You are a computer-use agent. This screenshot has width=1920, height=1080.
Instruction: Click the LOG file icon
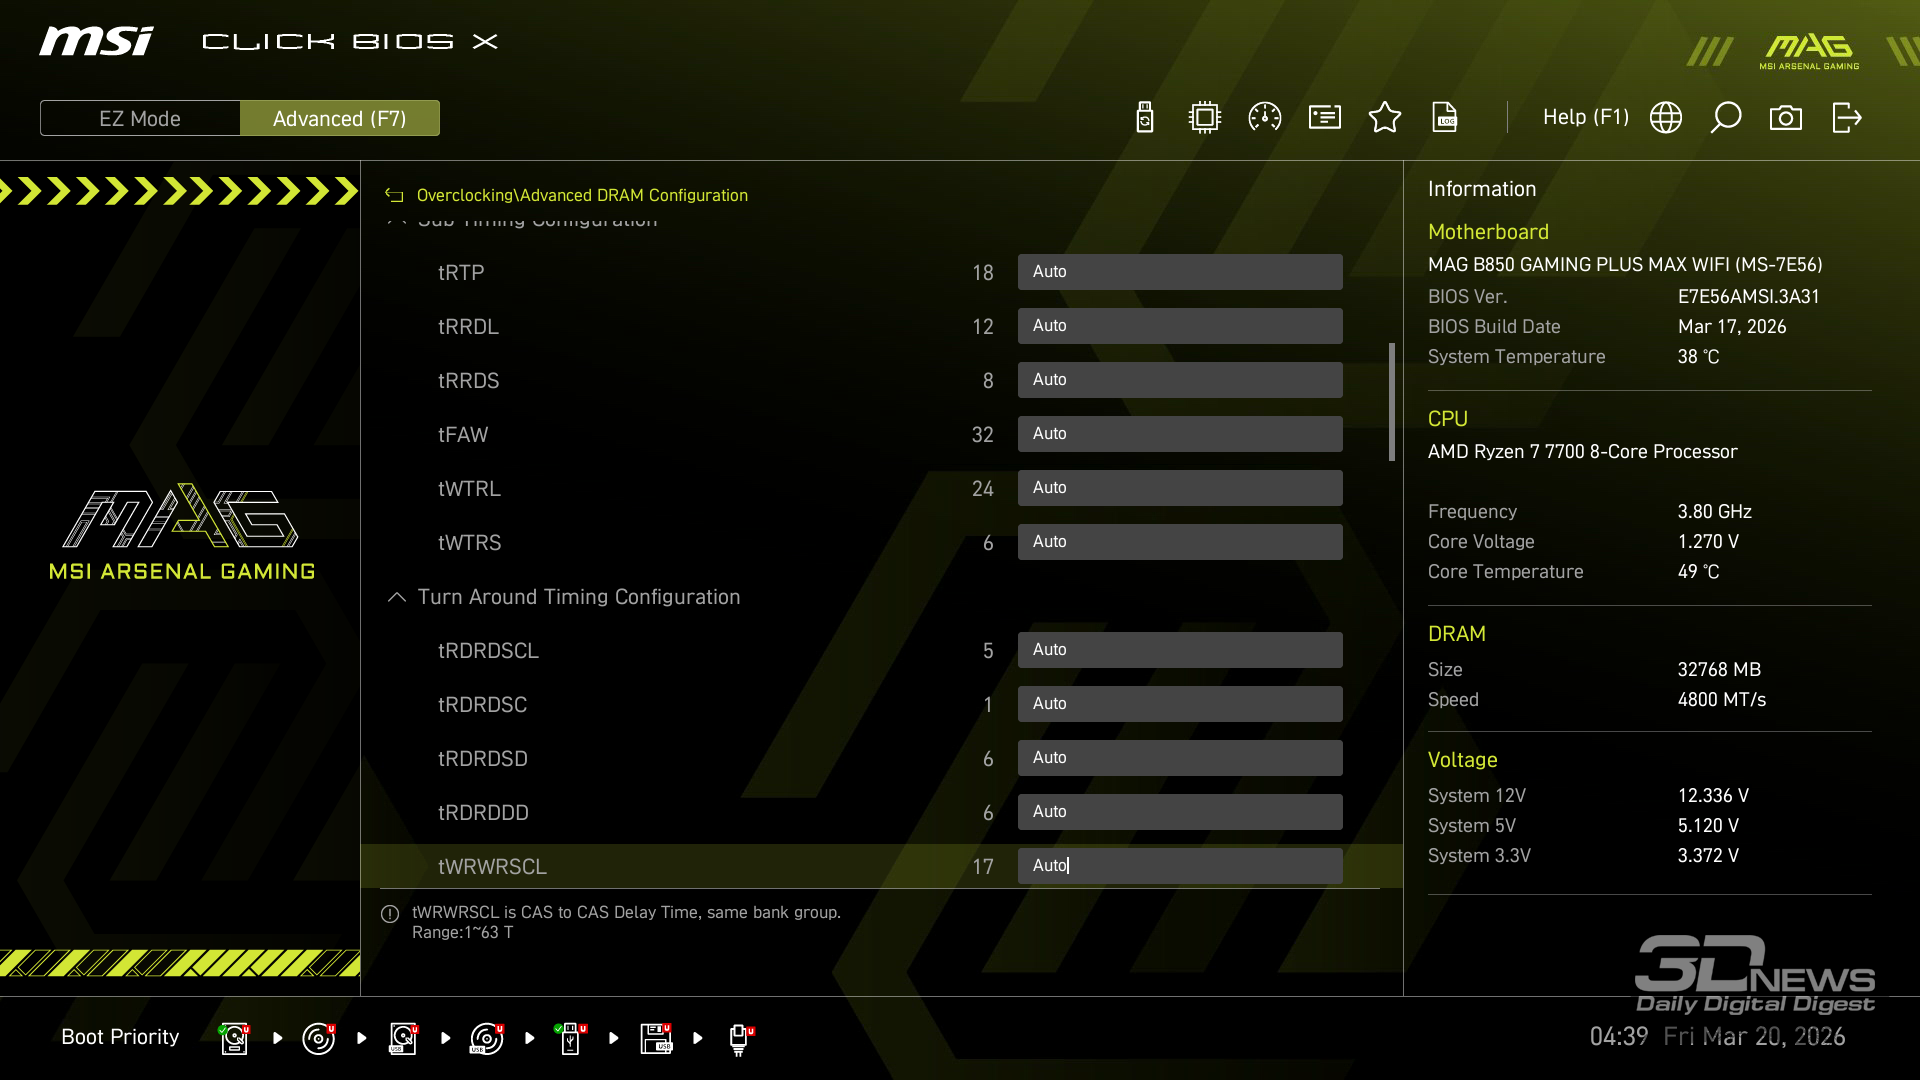[1445, 118]
